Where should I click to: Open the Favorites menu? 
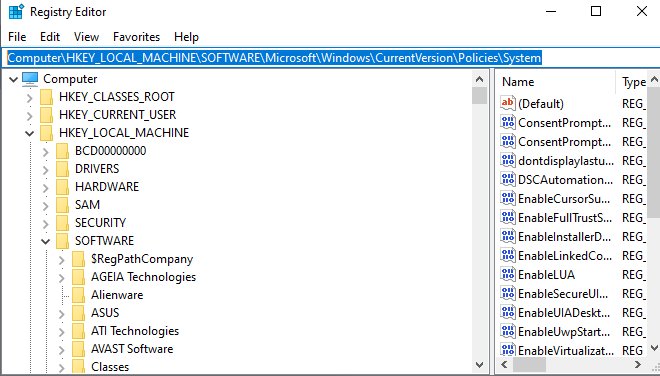[x=136, y=37]
